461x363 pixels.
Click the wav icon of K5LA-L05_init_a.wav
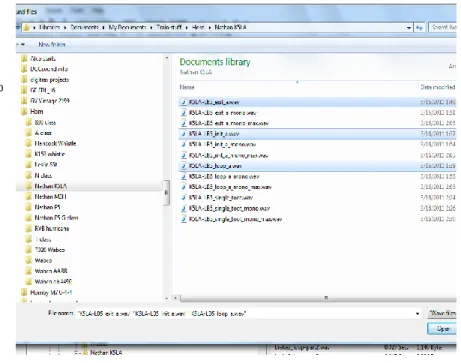183,134
